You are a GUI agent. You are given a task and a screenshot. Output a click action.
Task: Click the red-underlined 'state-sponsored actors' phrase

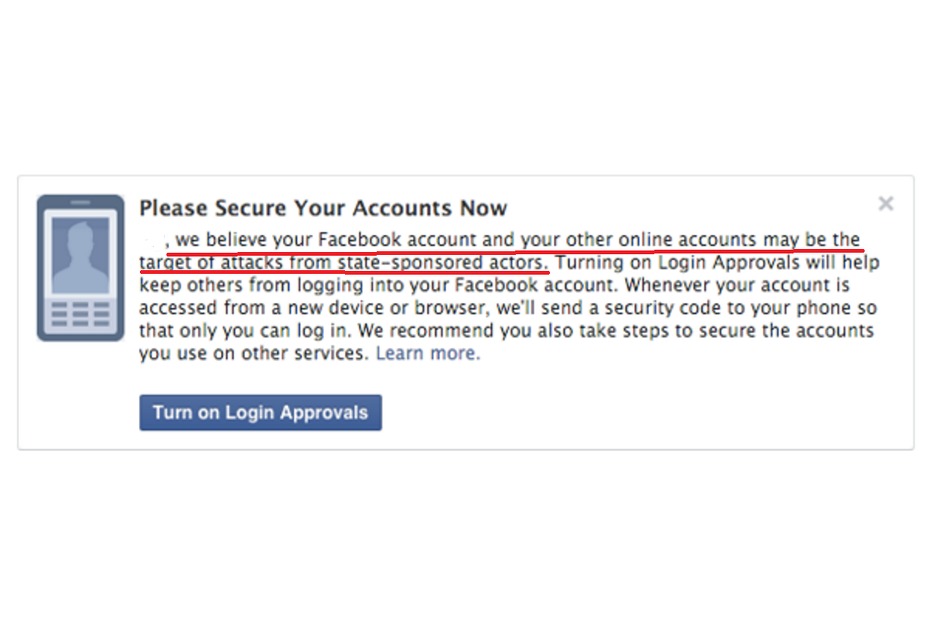pyautogui.click(x=442, y=263)
